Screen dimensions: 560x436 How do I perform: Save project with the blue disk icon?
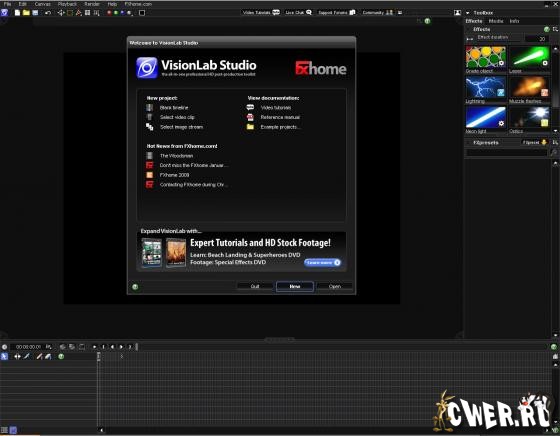tap(35, 13)
